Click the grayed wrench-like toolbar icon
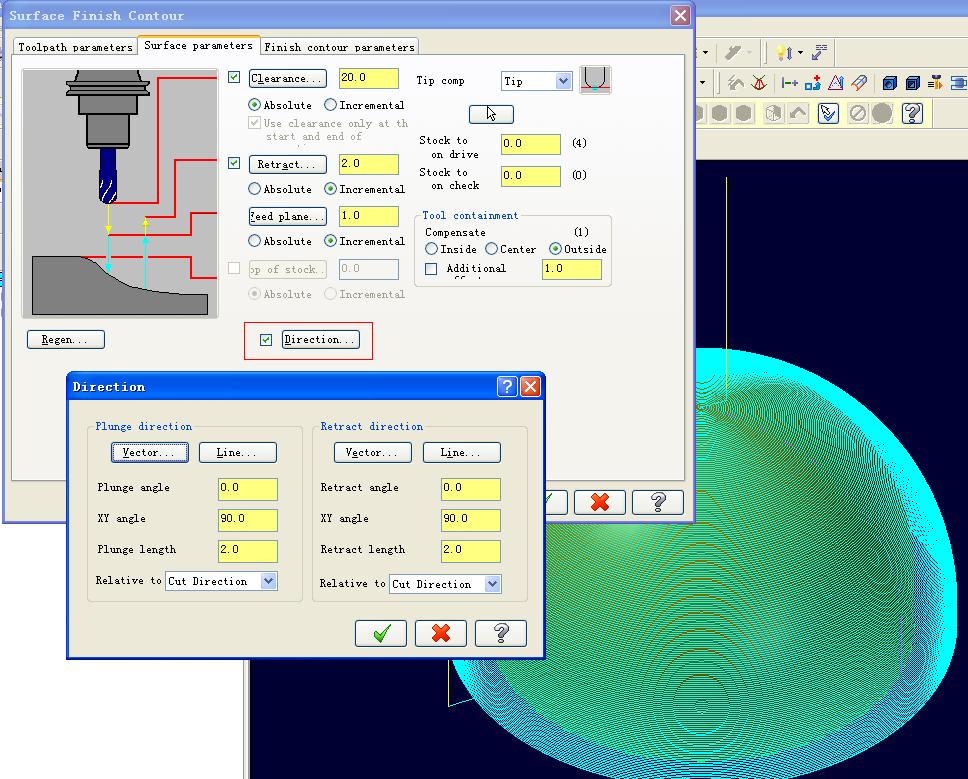Viewport: 968px width, 779px height. [733, 52]
